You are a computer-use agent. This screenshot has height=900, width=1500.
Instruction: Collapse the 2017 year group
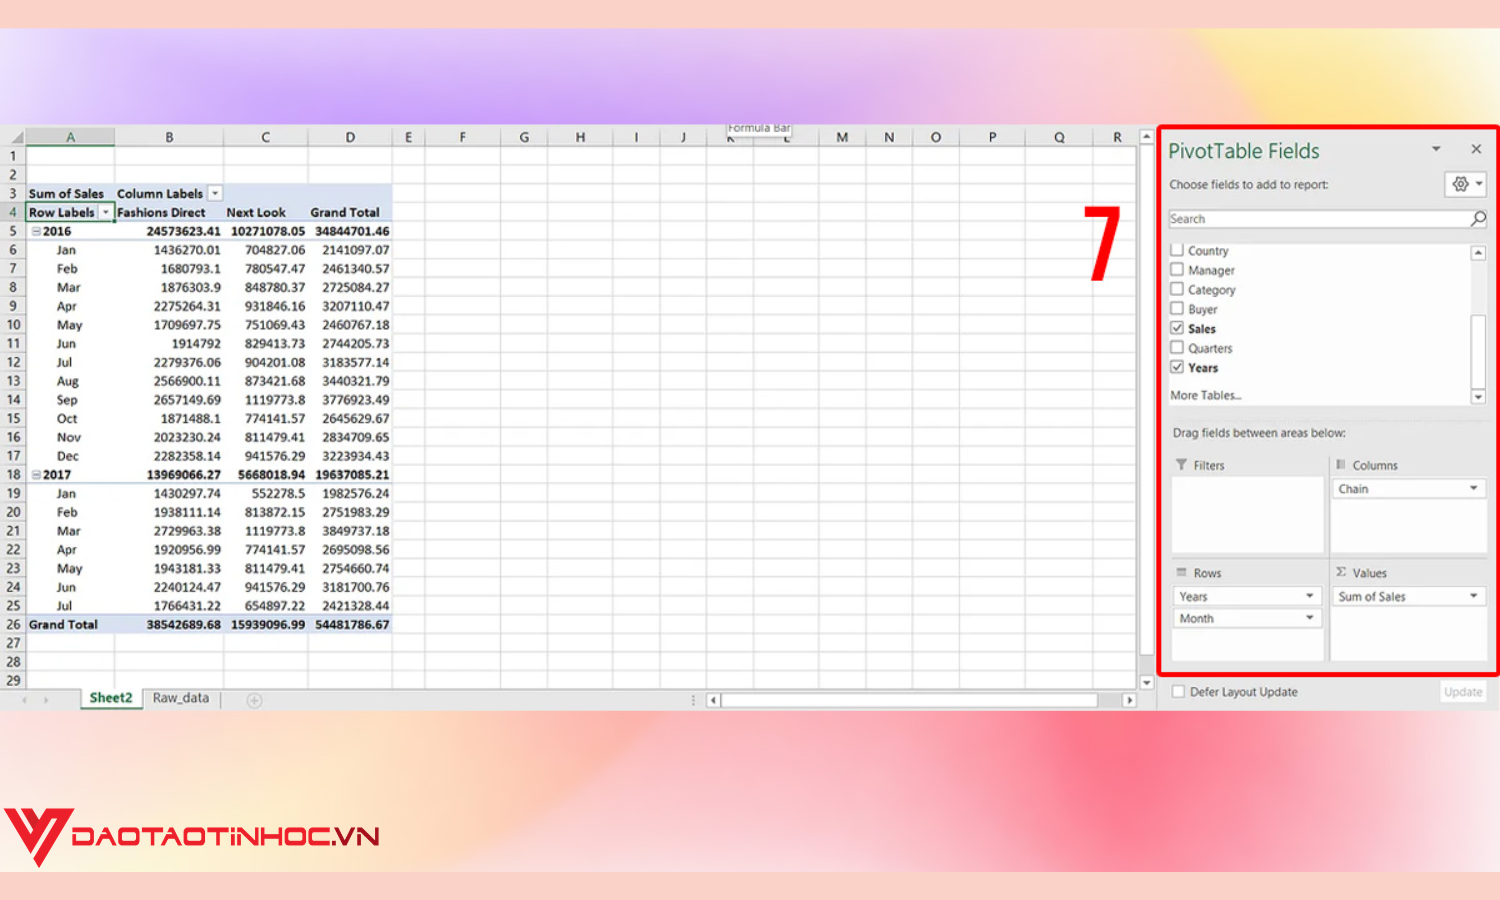36,475
